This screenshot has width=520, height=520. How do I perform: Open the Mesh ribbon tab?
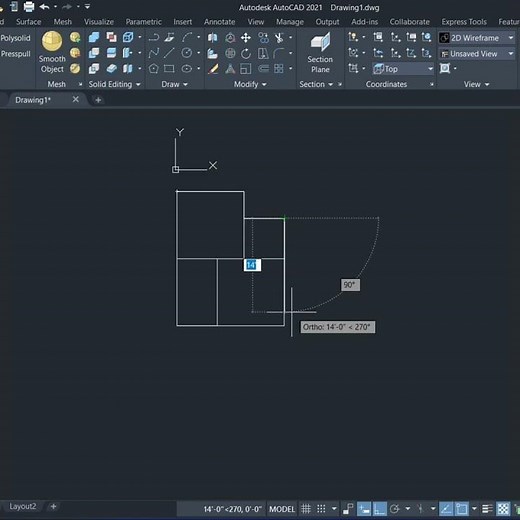[63, 22]
